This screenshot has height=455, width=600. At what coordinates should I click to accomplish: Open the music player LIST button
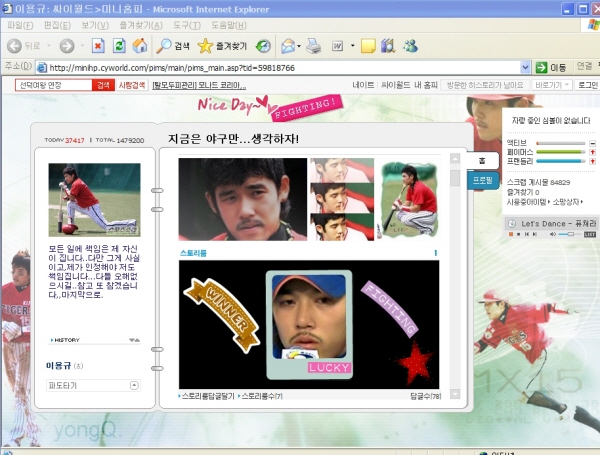(589, 234)
